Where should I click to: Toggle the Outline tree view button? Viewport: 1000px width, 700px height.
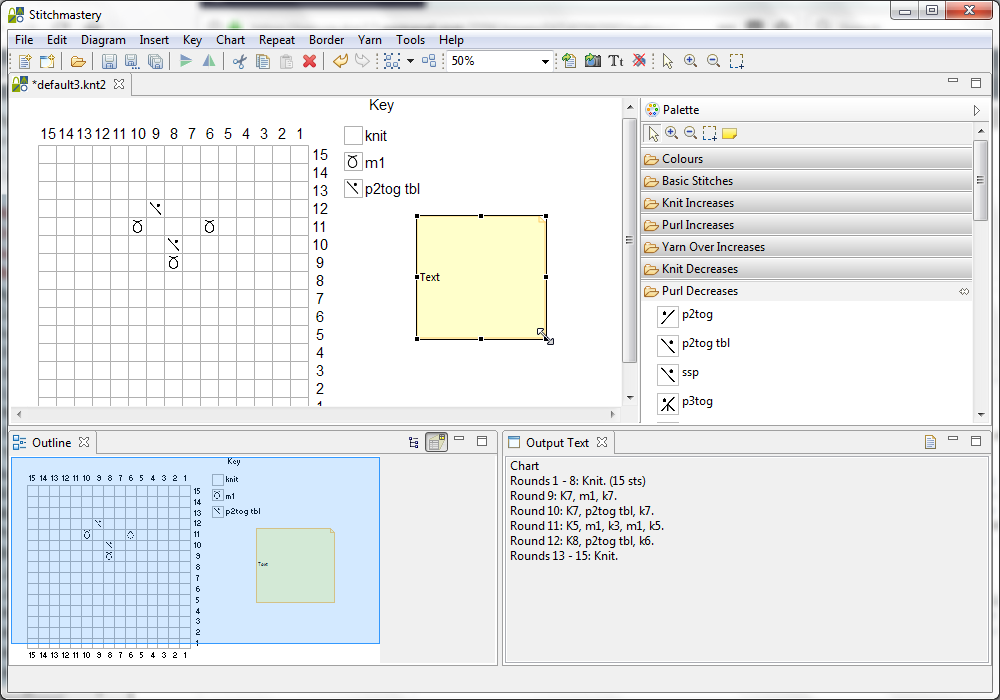[x=414, y=442]
